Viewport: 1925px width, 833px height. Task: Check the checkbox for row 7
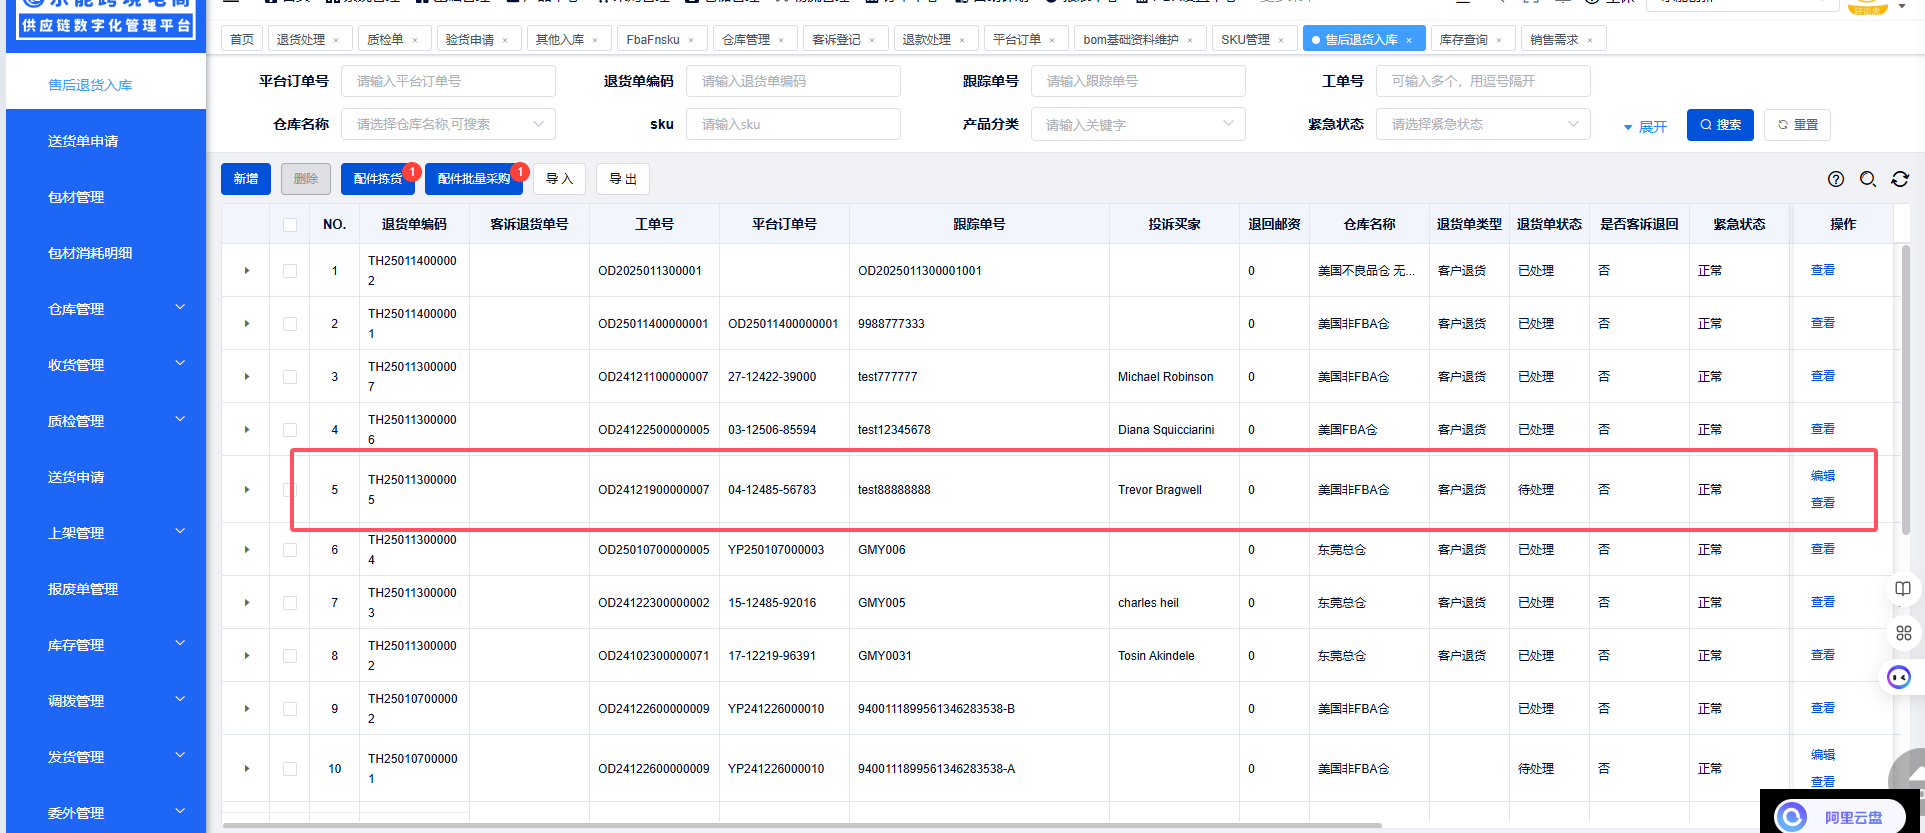pos(290,603)
